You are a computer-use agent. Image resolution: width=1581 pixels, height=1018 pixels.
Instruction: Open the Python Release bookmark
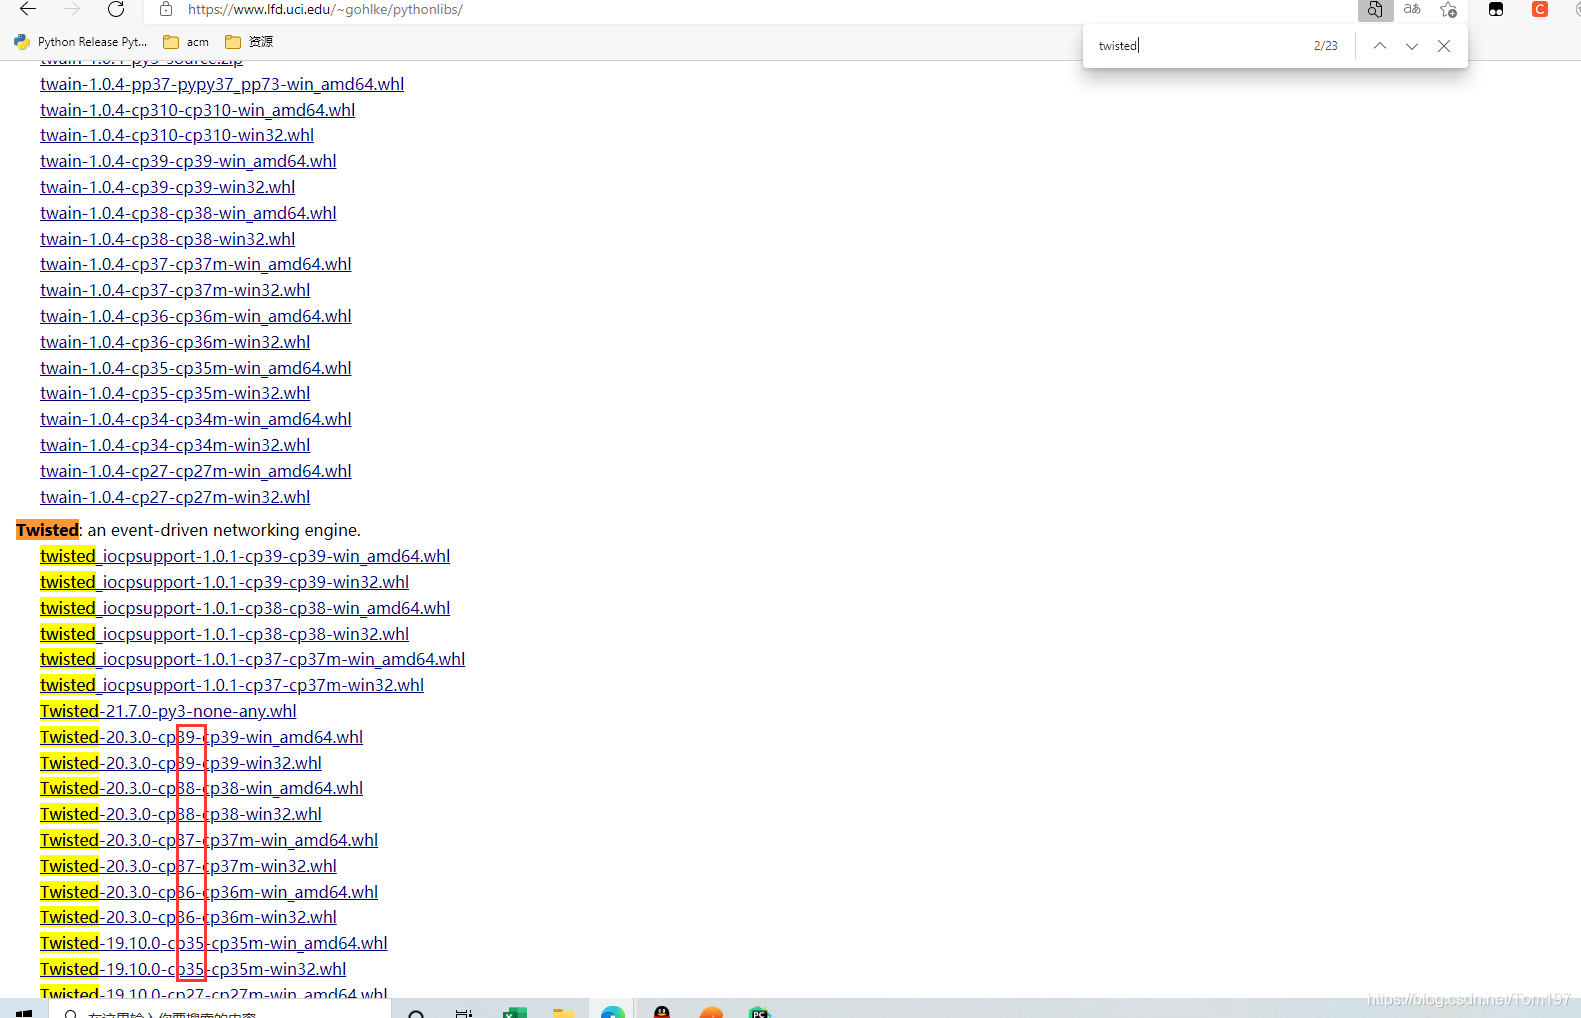[x=80, y=42]
